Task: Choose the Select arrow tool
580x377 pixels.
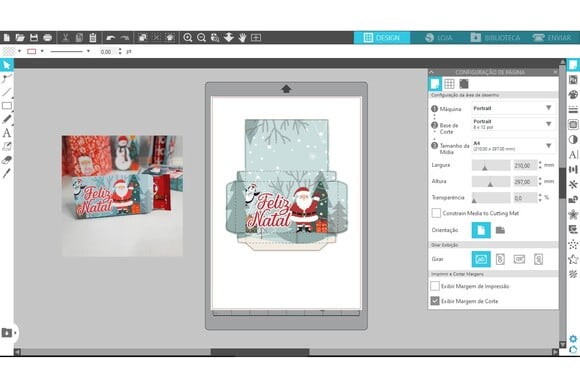Action: 7,65
